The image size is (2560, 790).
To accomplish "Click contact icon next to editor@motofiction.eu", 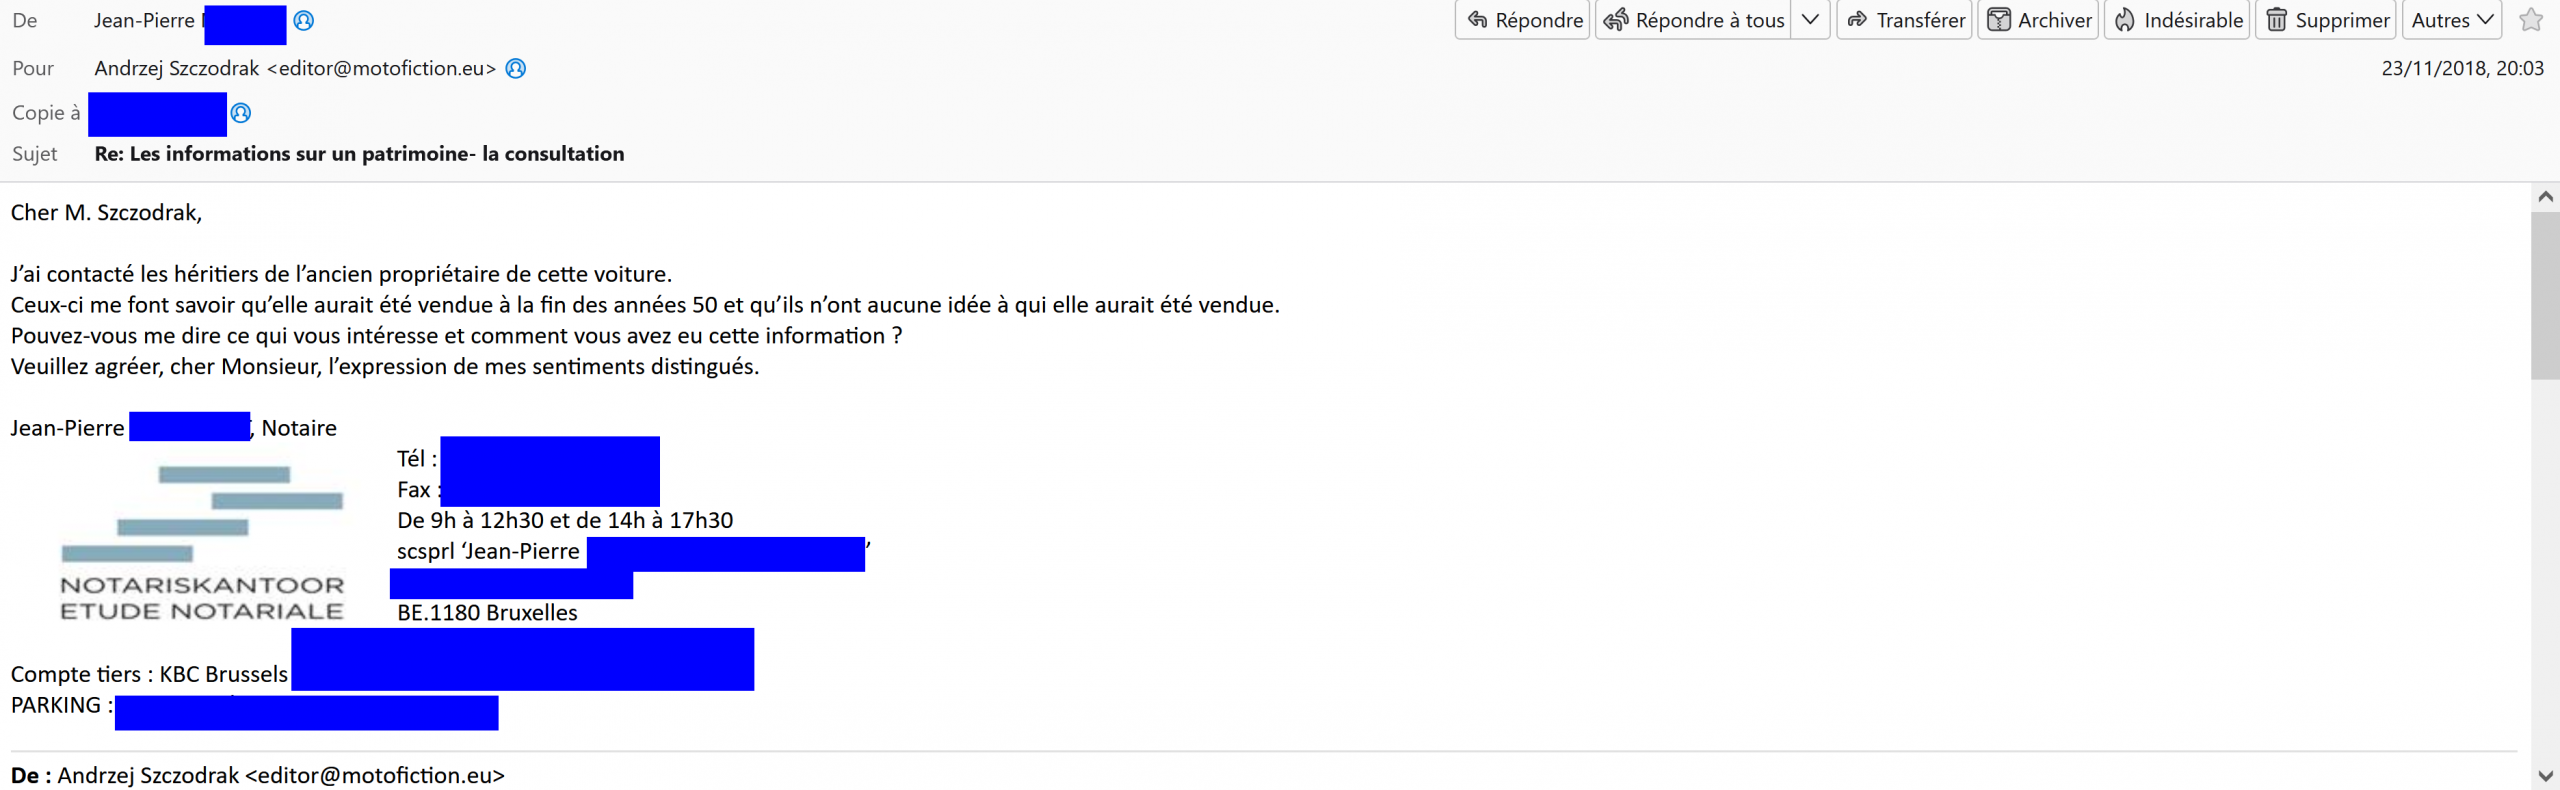I will tap(516, 69).
